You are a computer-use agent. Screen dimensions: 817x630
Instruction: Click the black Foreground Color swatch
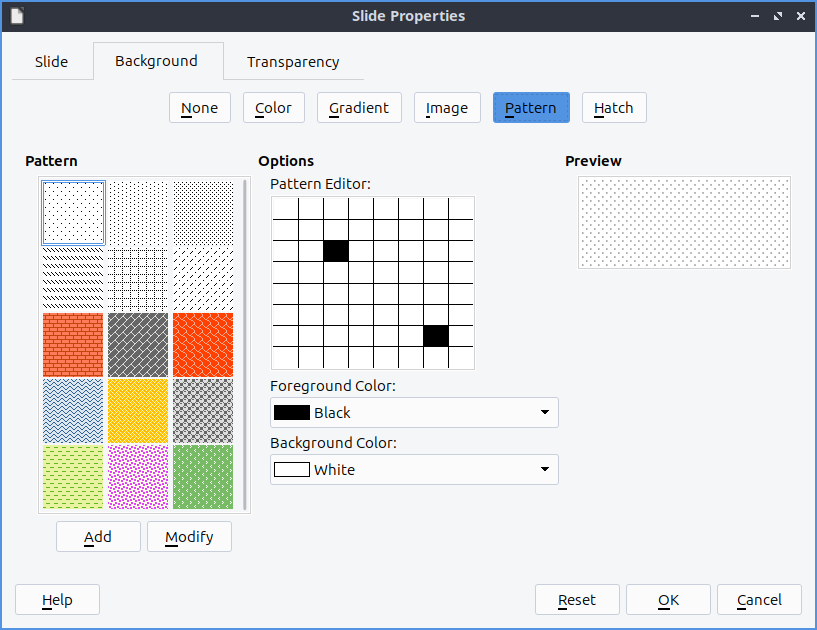[292, 413]
